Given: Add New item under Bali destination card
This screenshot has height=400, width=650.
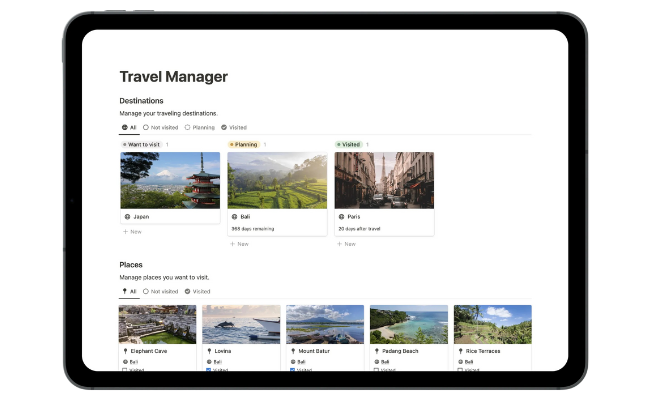Looking at the screenshot, I should 239,244.
